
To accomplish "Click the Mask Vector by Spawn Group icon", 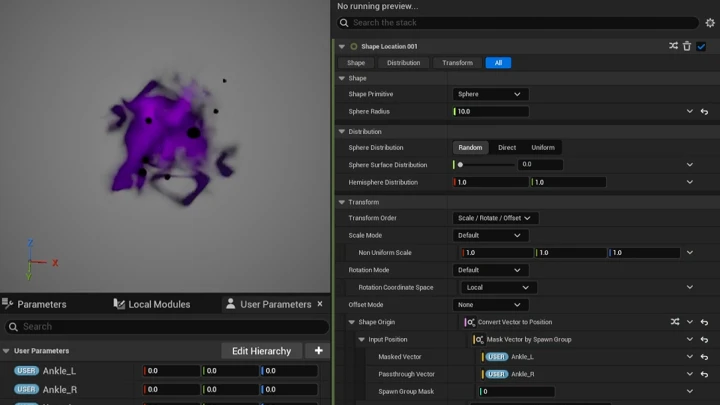I will click(480, 339).
